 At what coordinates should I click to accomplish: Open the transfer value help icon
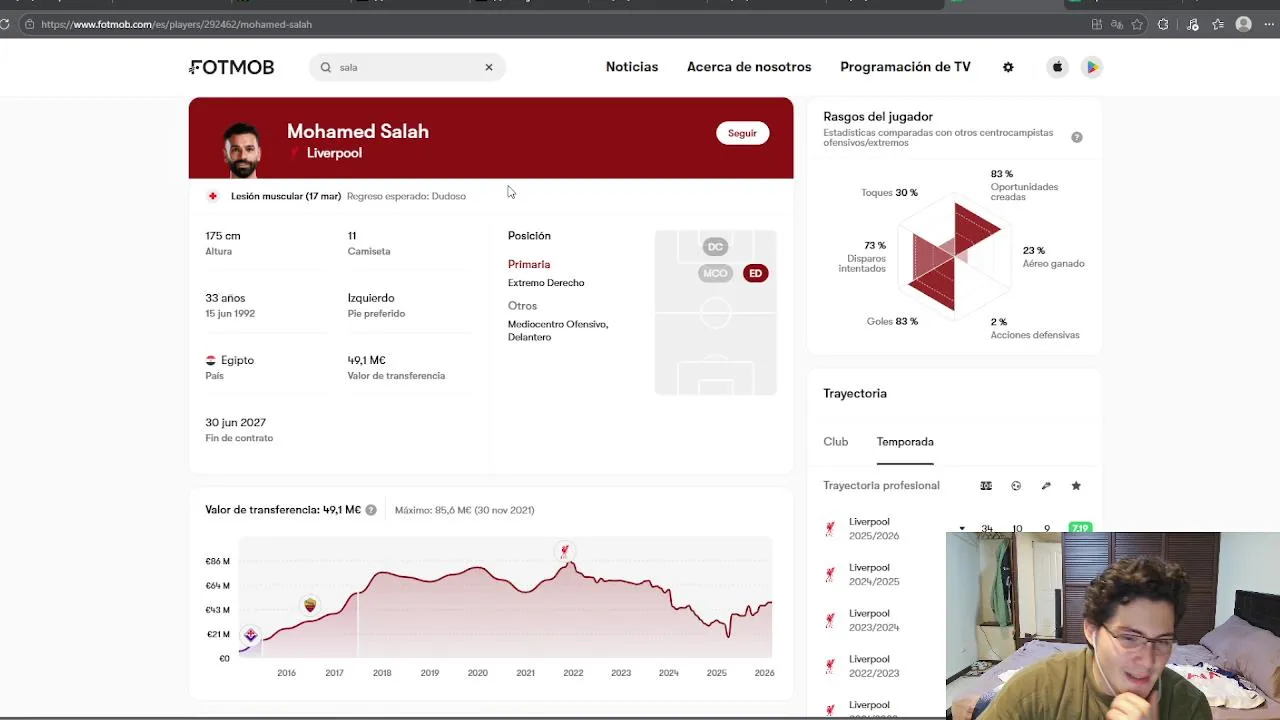[371, 510]
